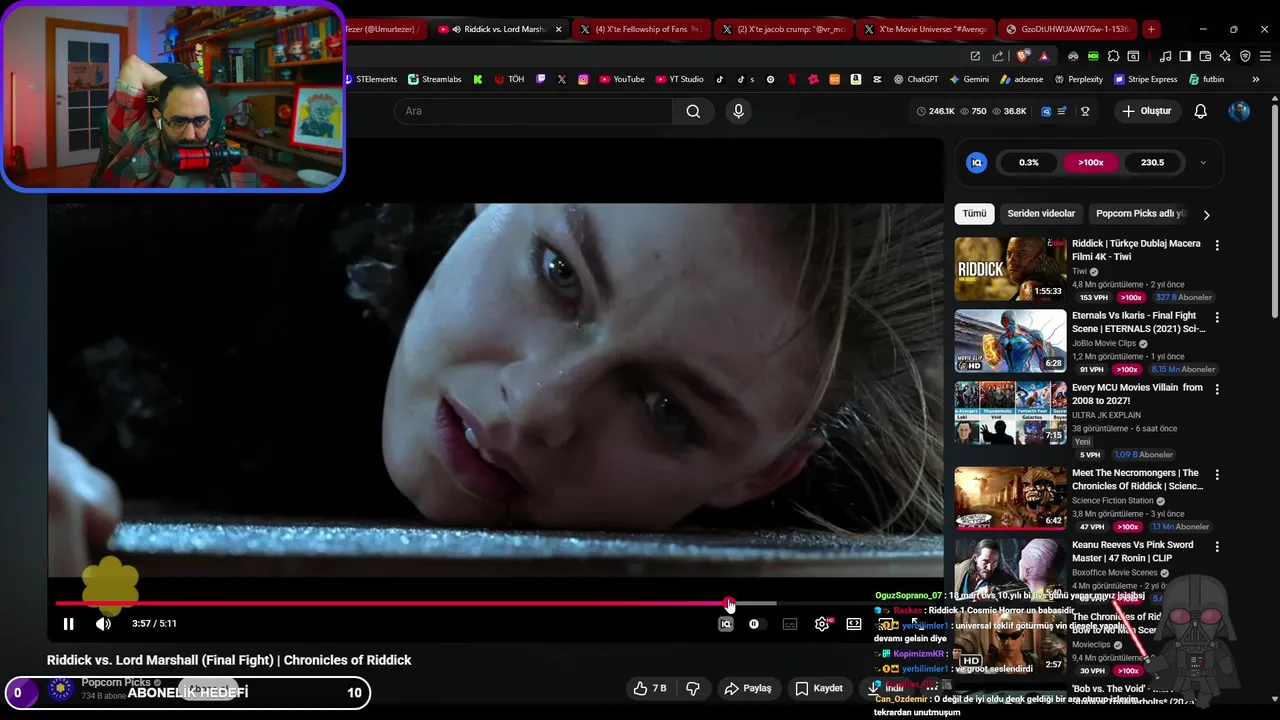Viewport: 1280px width, 720px height.
Task: Open the YouTube account avatar menu
Action: pyautogui.click(x=1239, y=111)
